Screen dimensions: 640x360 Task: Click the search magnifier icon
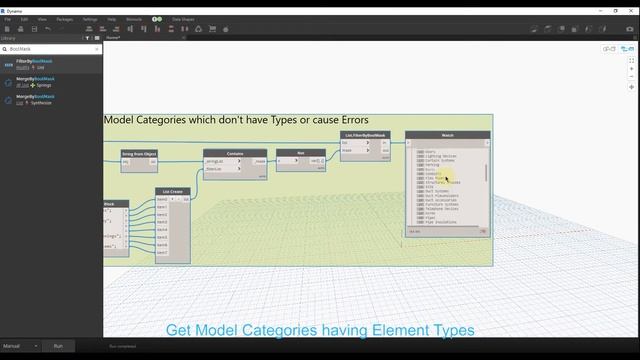(x=4, y=49)
